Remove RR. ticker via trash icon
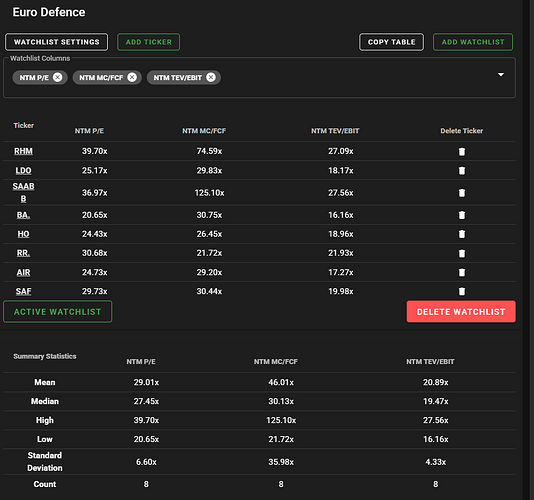The image size is (534, 500). (x=461, y=253)
